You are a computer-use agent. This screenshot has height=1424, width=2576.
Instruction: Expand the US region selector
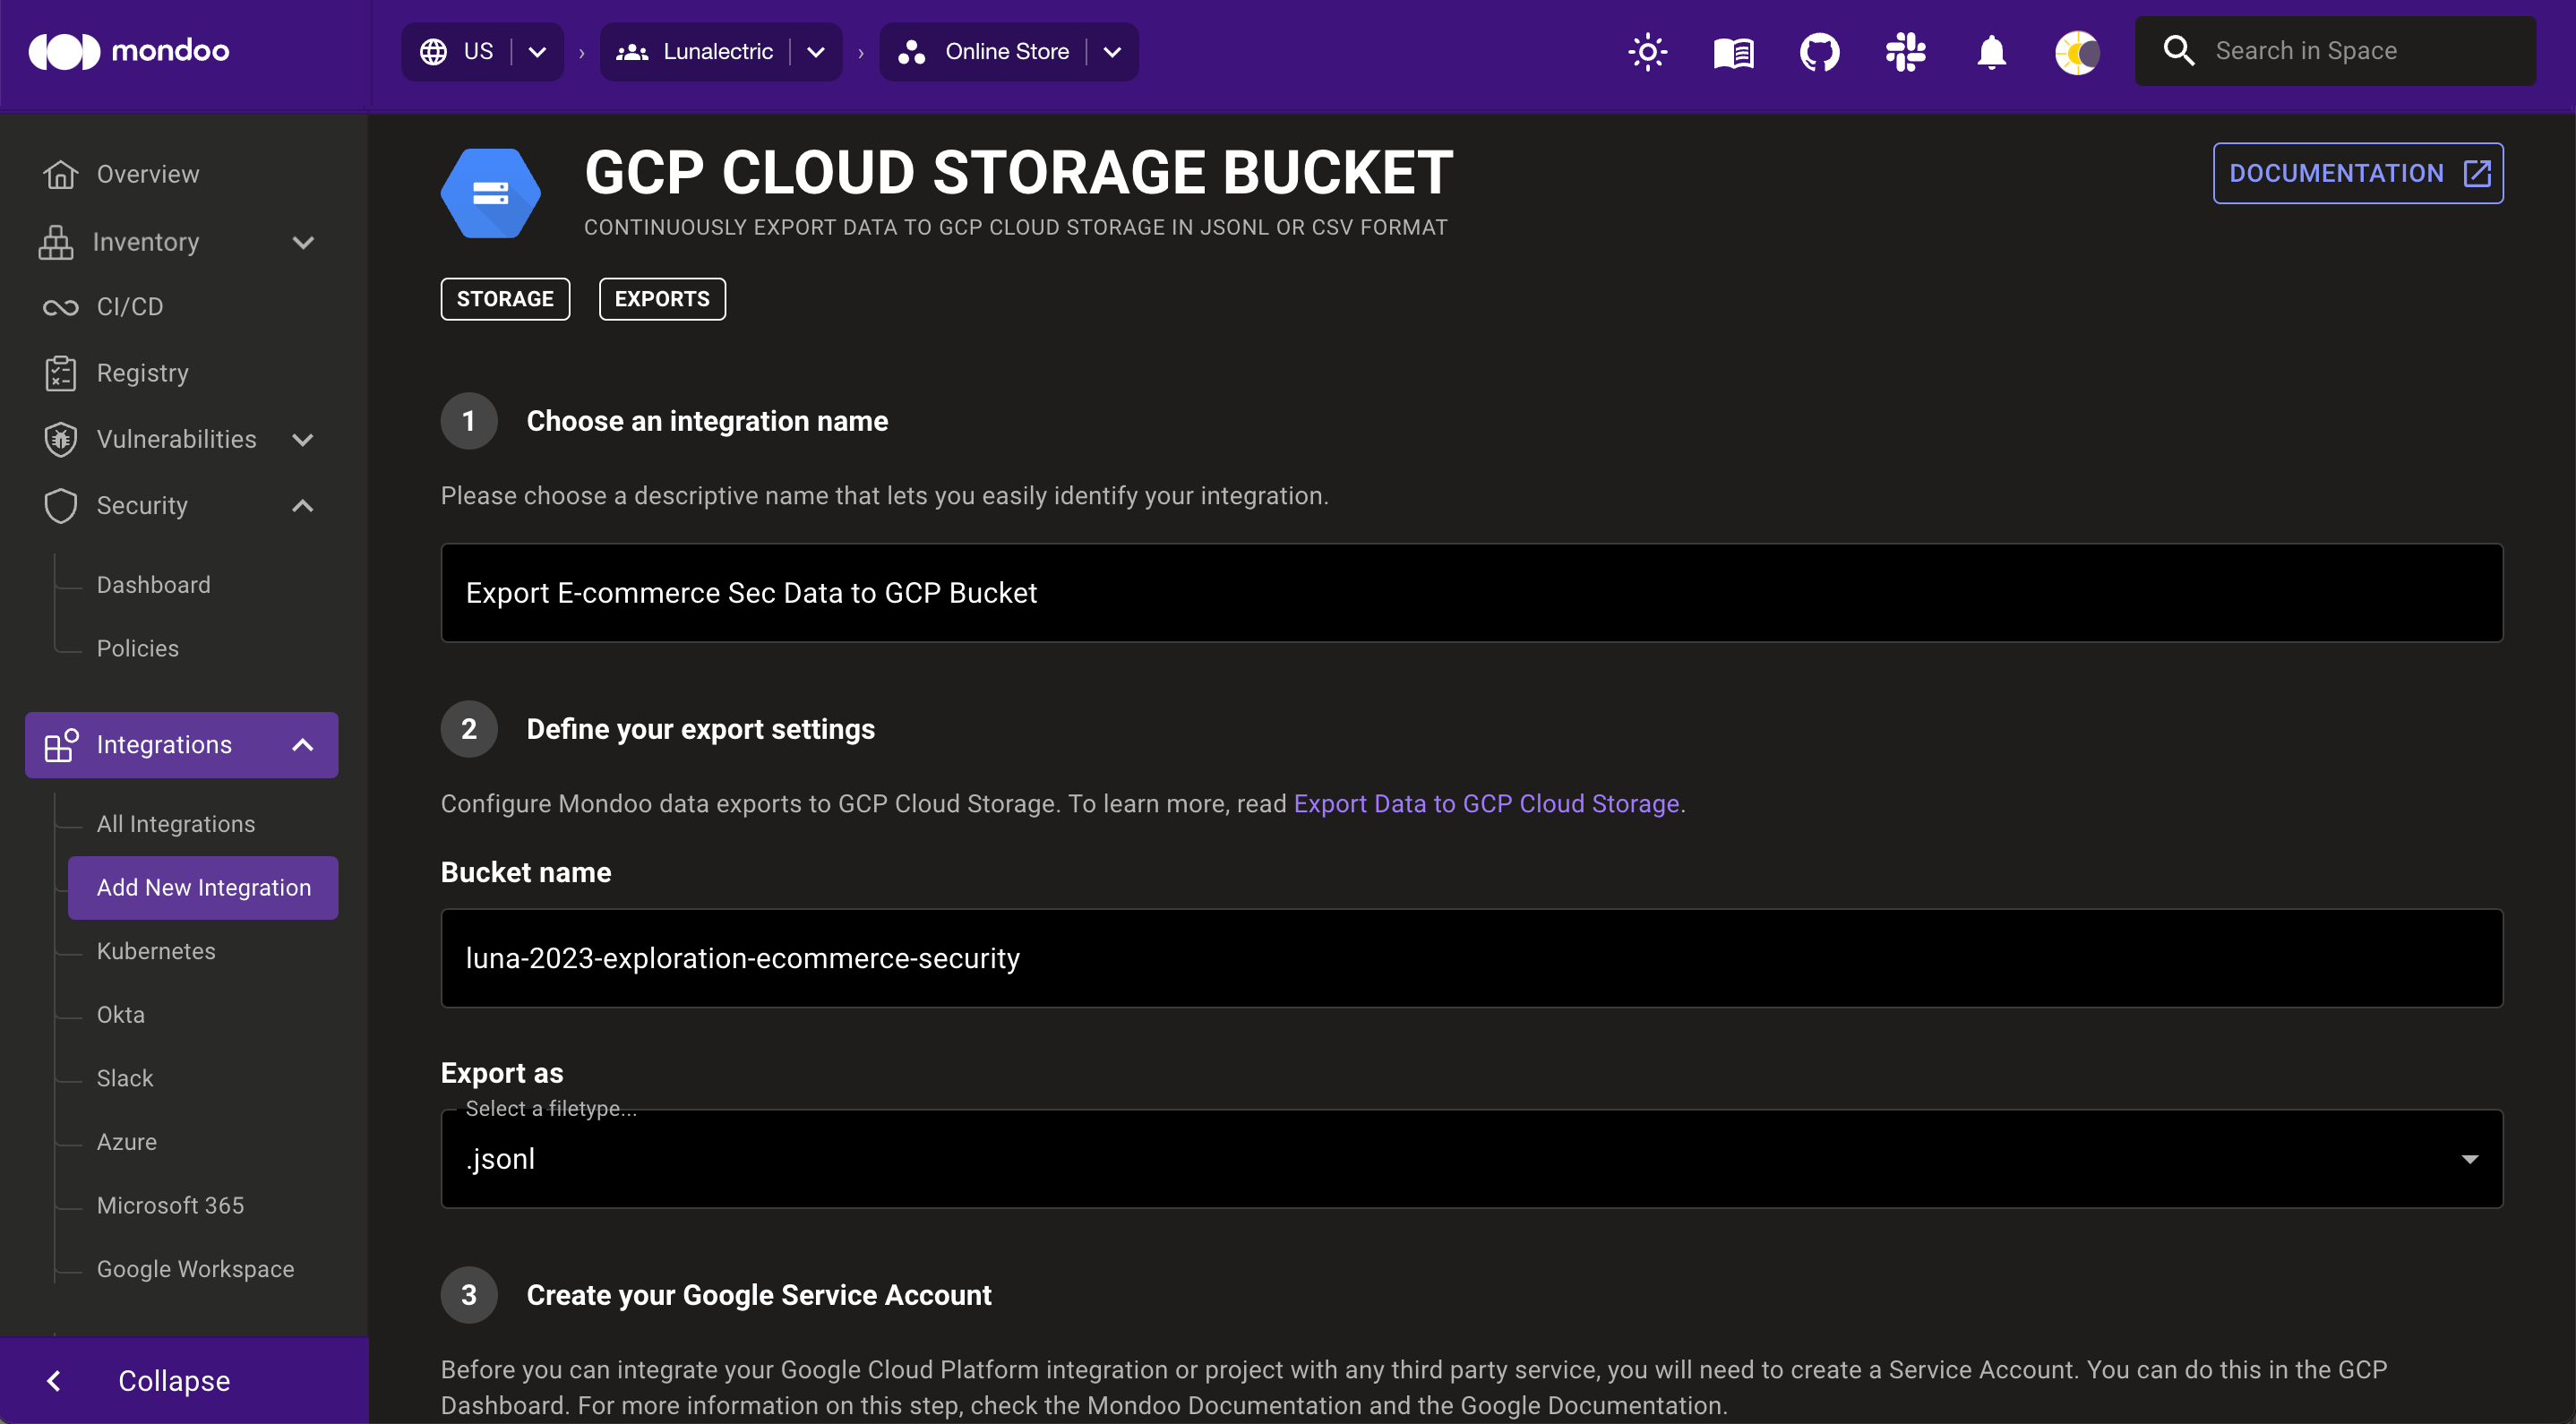point(537,51)
